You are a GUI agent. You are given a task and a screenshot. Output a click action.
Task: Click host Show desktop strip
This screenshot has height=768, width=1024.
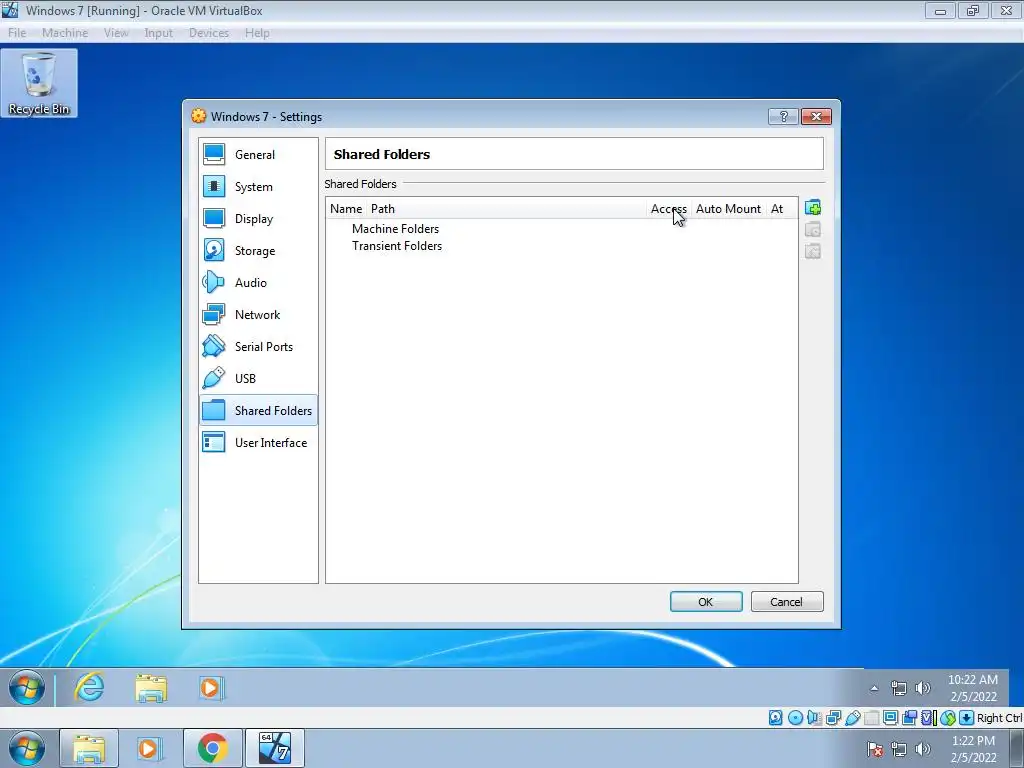[x=1016, y=748]
